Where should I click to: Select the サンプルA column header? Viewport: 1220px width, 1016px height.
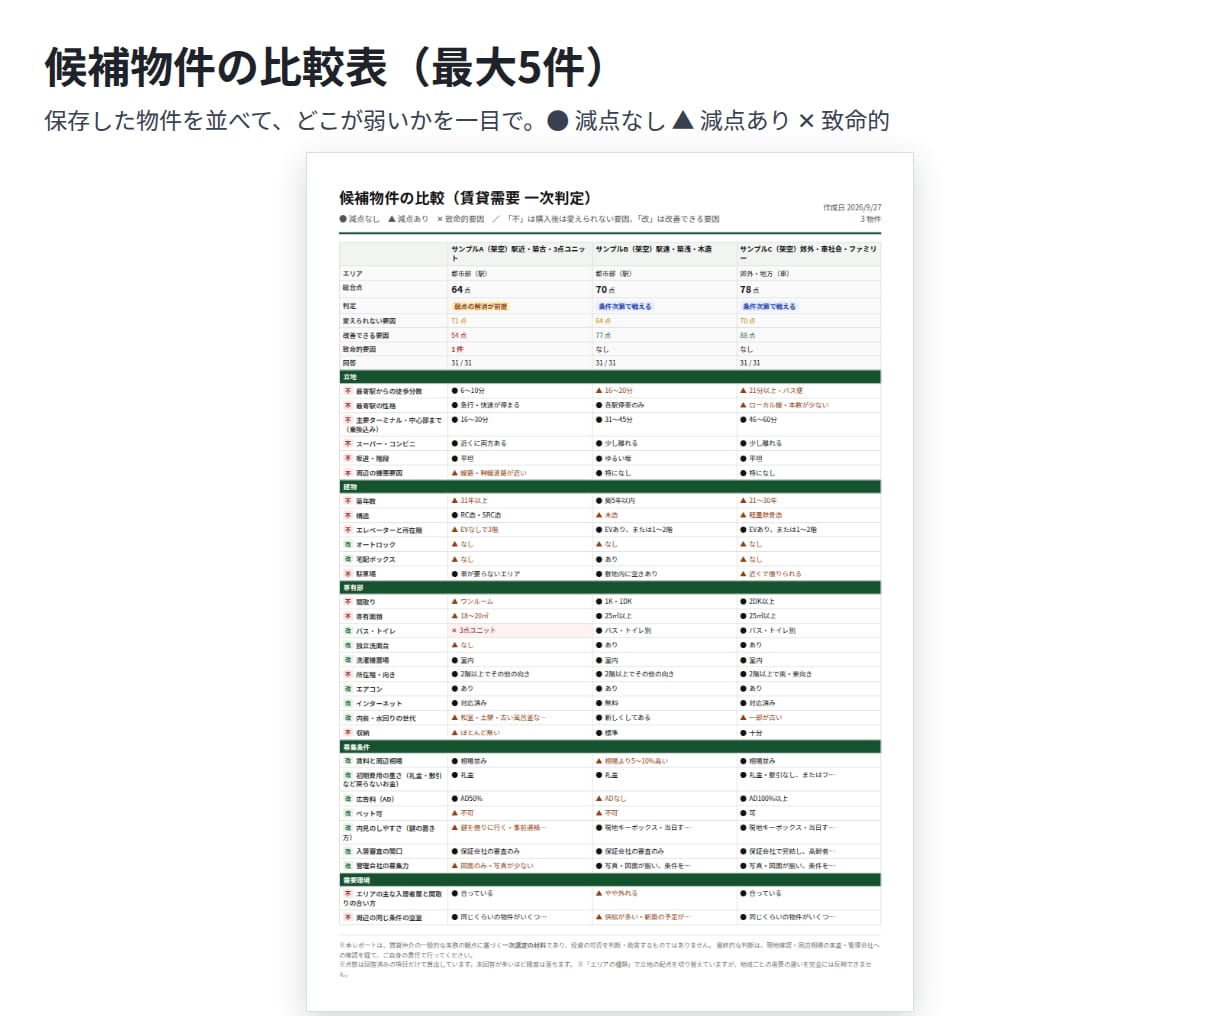tap(519, 253)
